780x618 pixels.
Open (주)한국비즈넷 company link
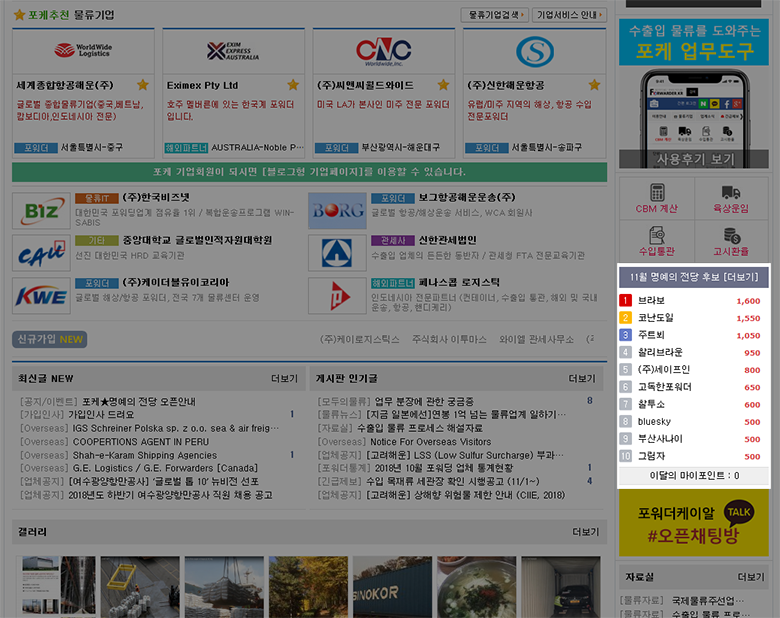pyautogui.click(x=156, y=198)
